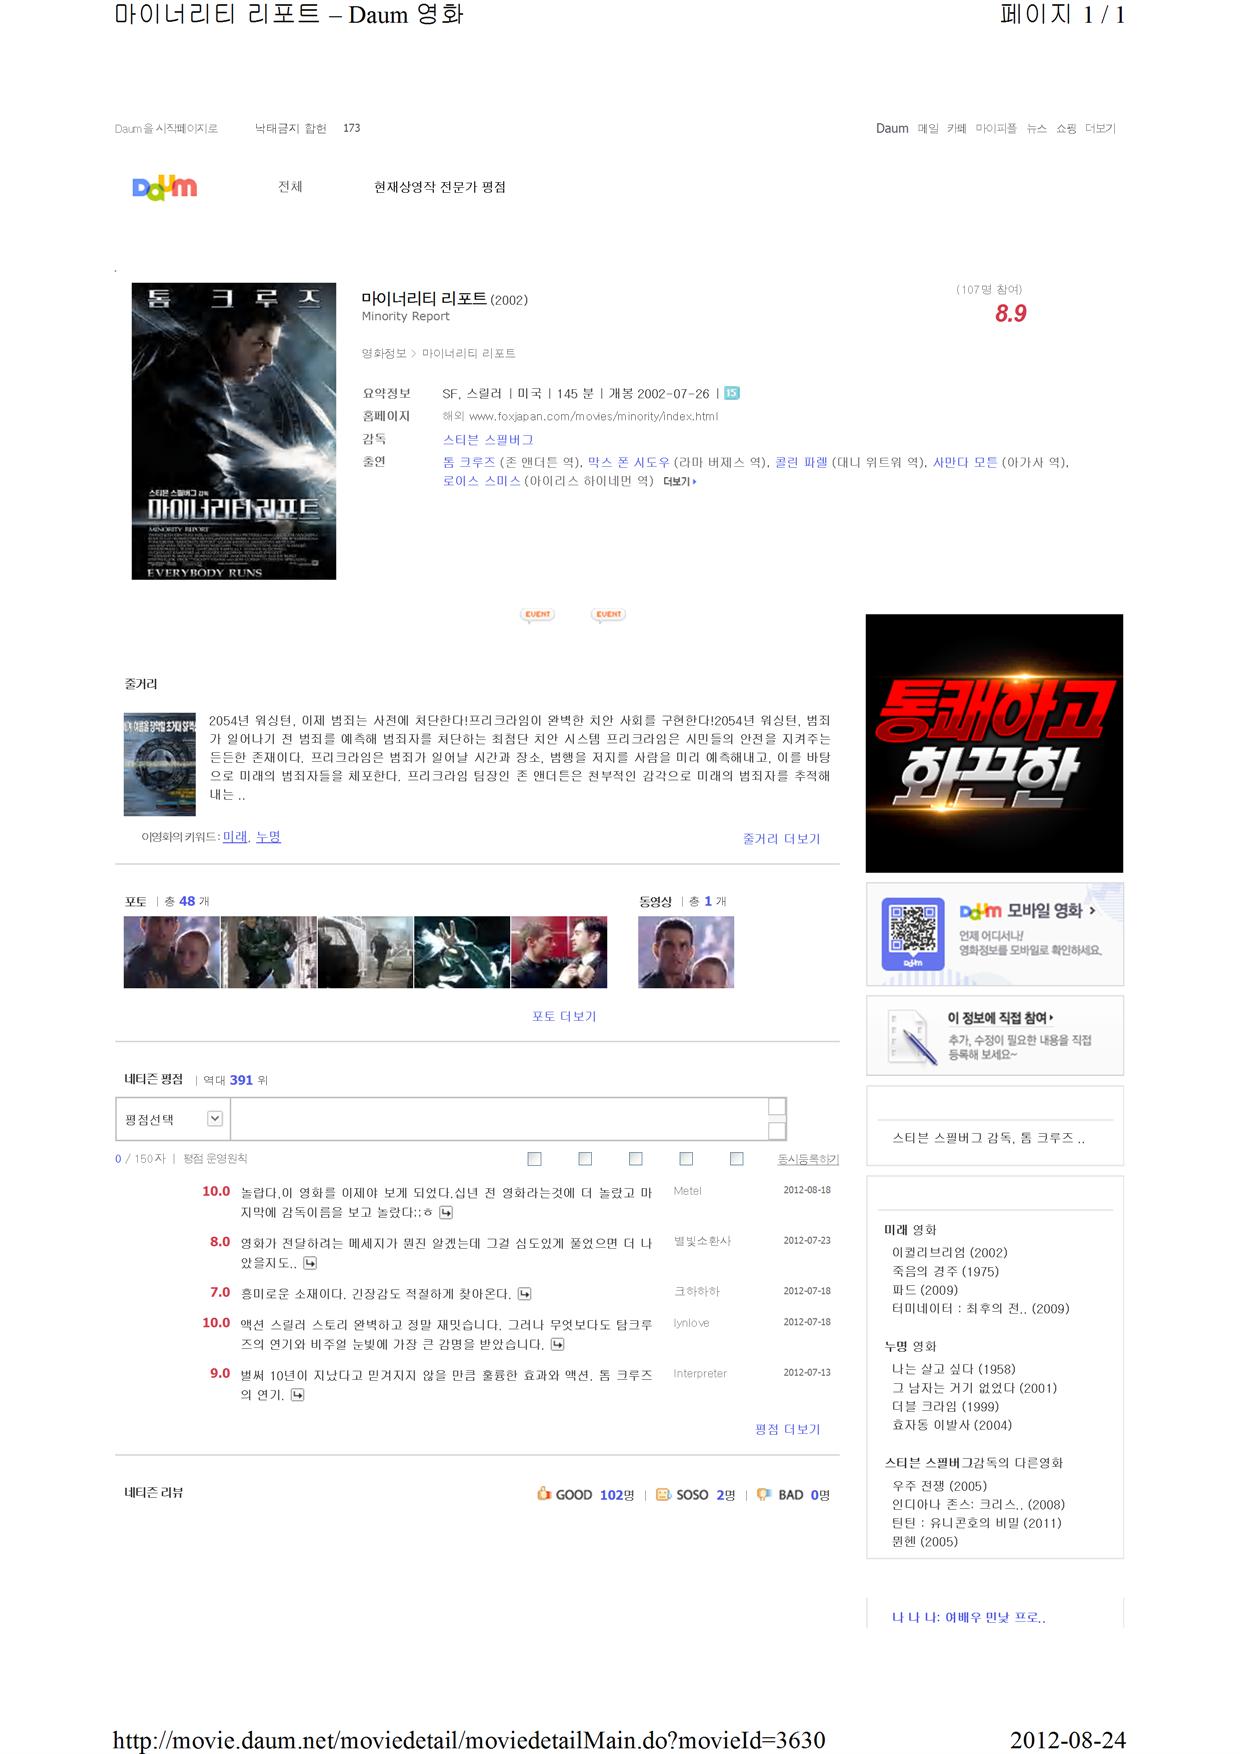
Task: Click the small arrow next to cast 더보기
Action: point(695,482)
